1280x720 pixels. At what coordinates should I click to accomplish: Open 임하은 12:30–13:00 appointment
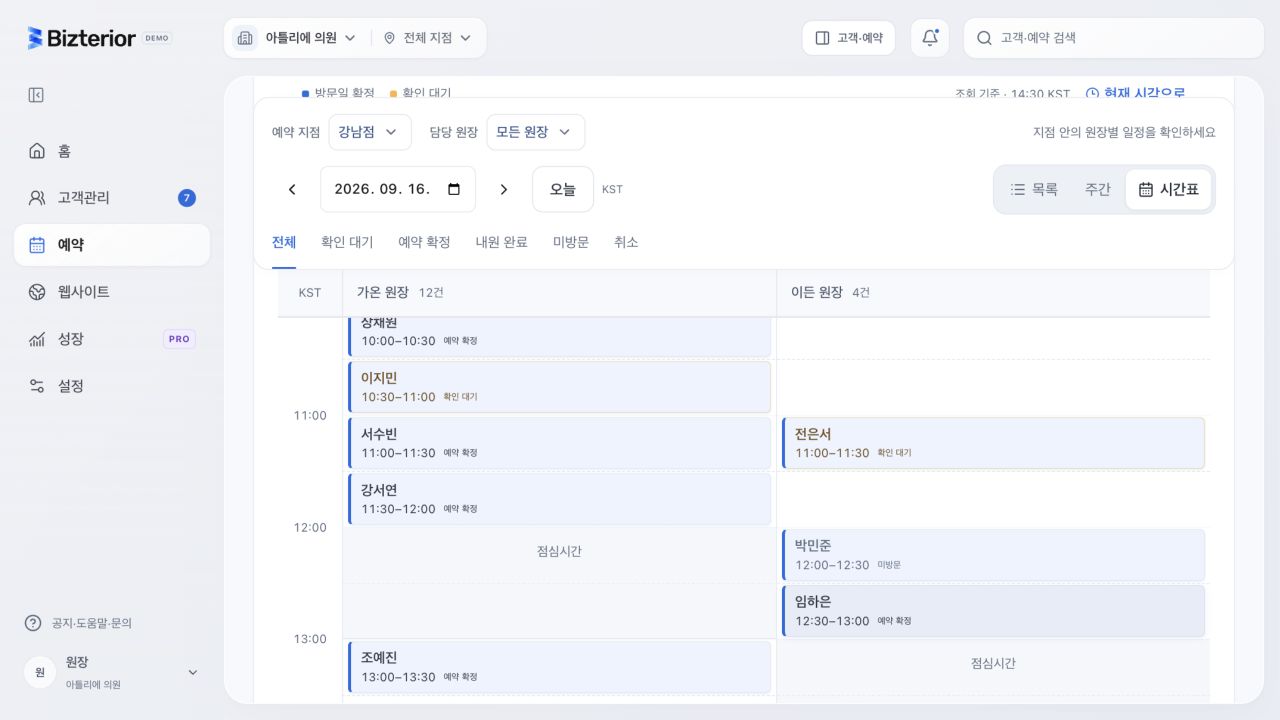pos(994,611)
